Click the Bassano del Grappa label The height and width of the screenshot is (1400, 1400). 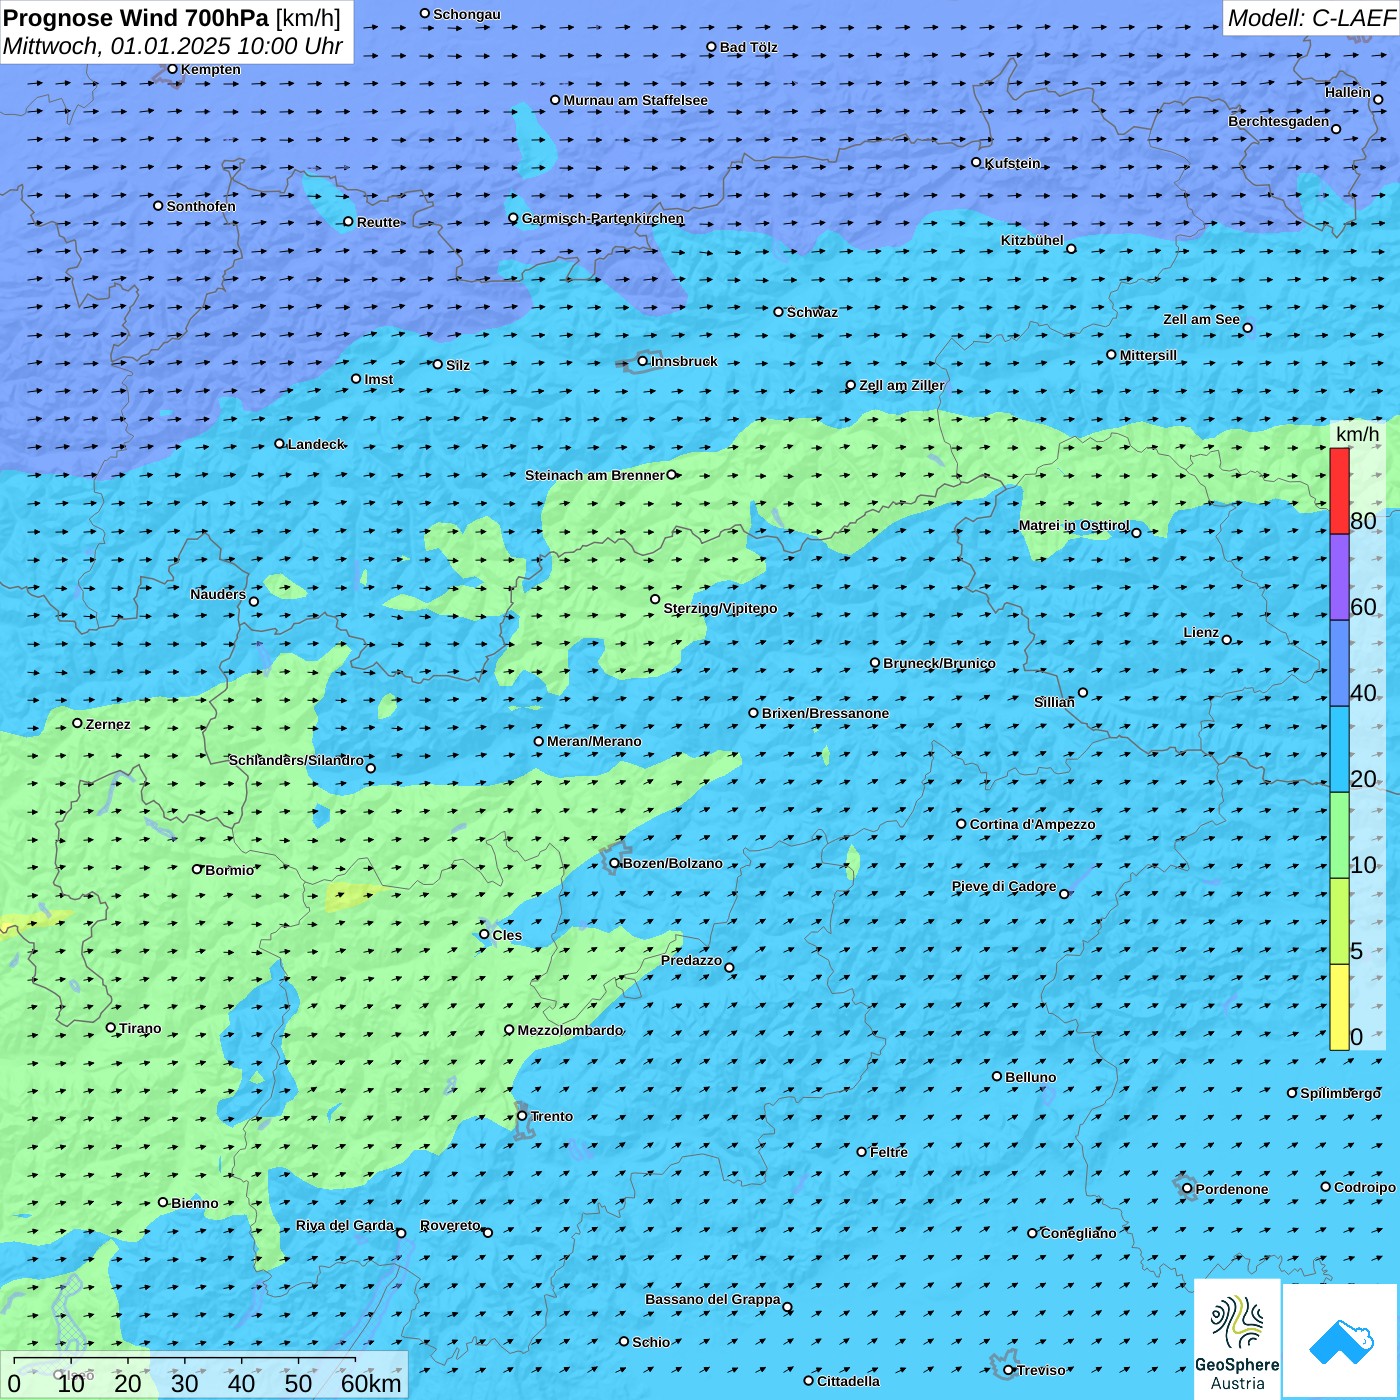coord(712,1299)
